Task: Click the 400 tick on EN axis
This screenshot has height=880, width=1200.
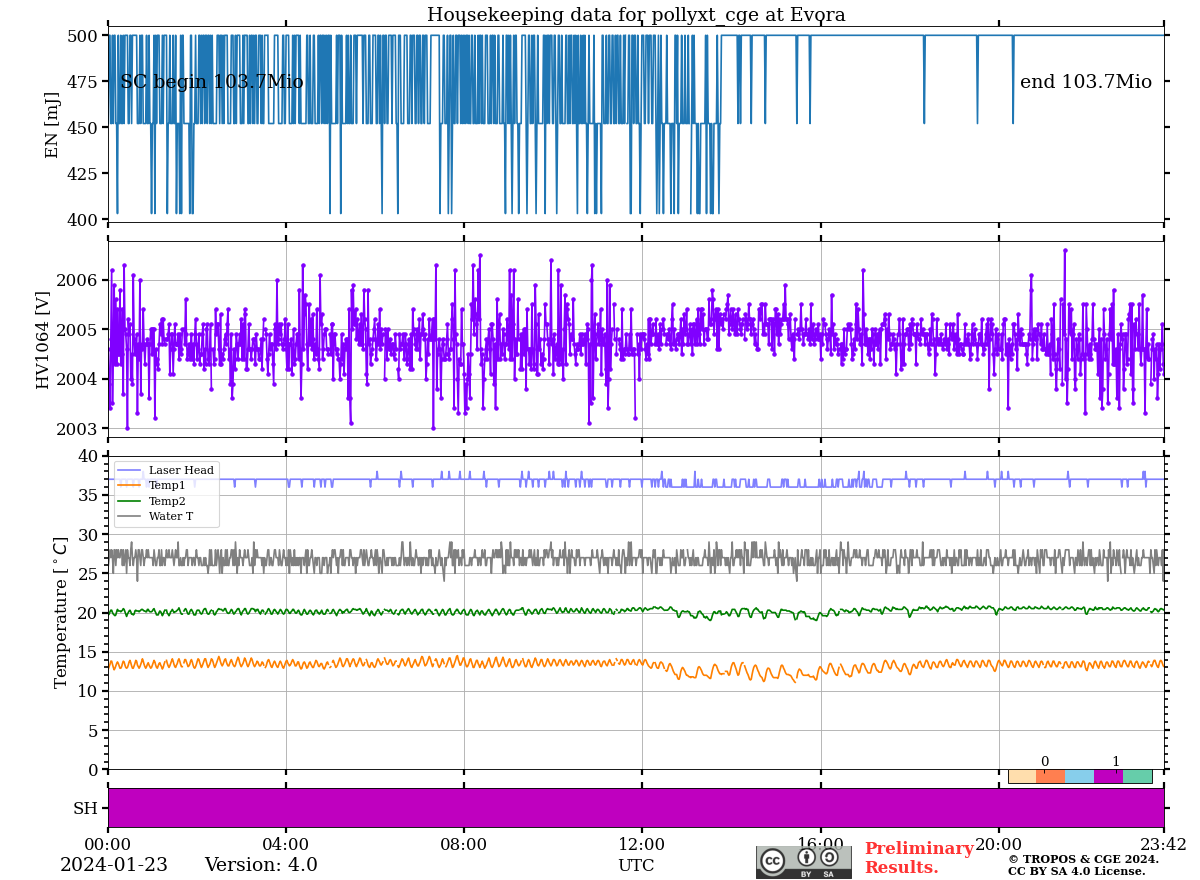Action: pyautogui.click(x=82, y=220)
